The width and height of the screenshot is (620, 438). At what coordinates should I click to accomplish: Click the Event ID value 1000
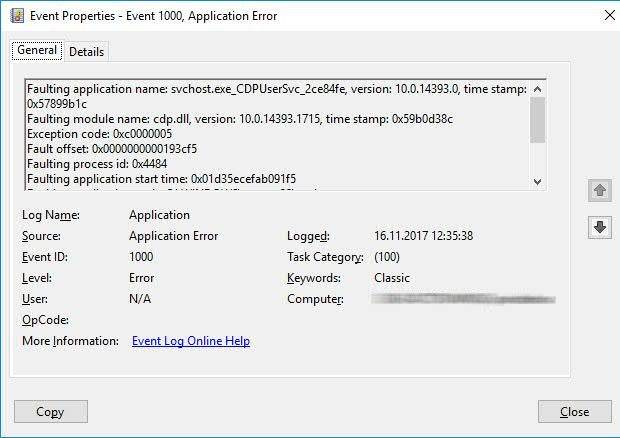point(141,257)
